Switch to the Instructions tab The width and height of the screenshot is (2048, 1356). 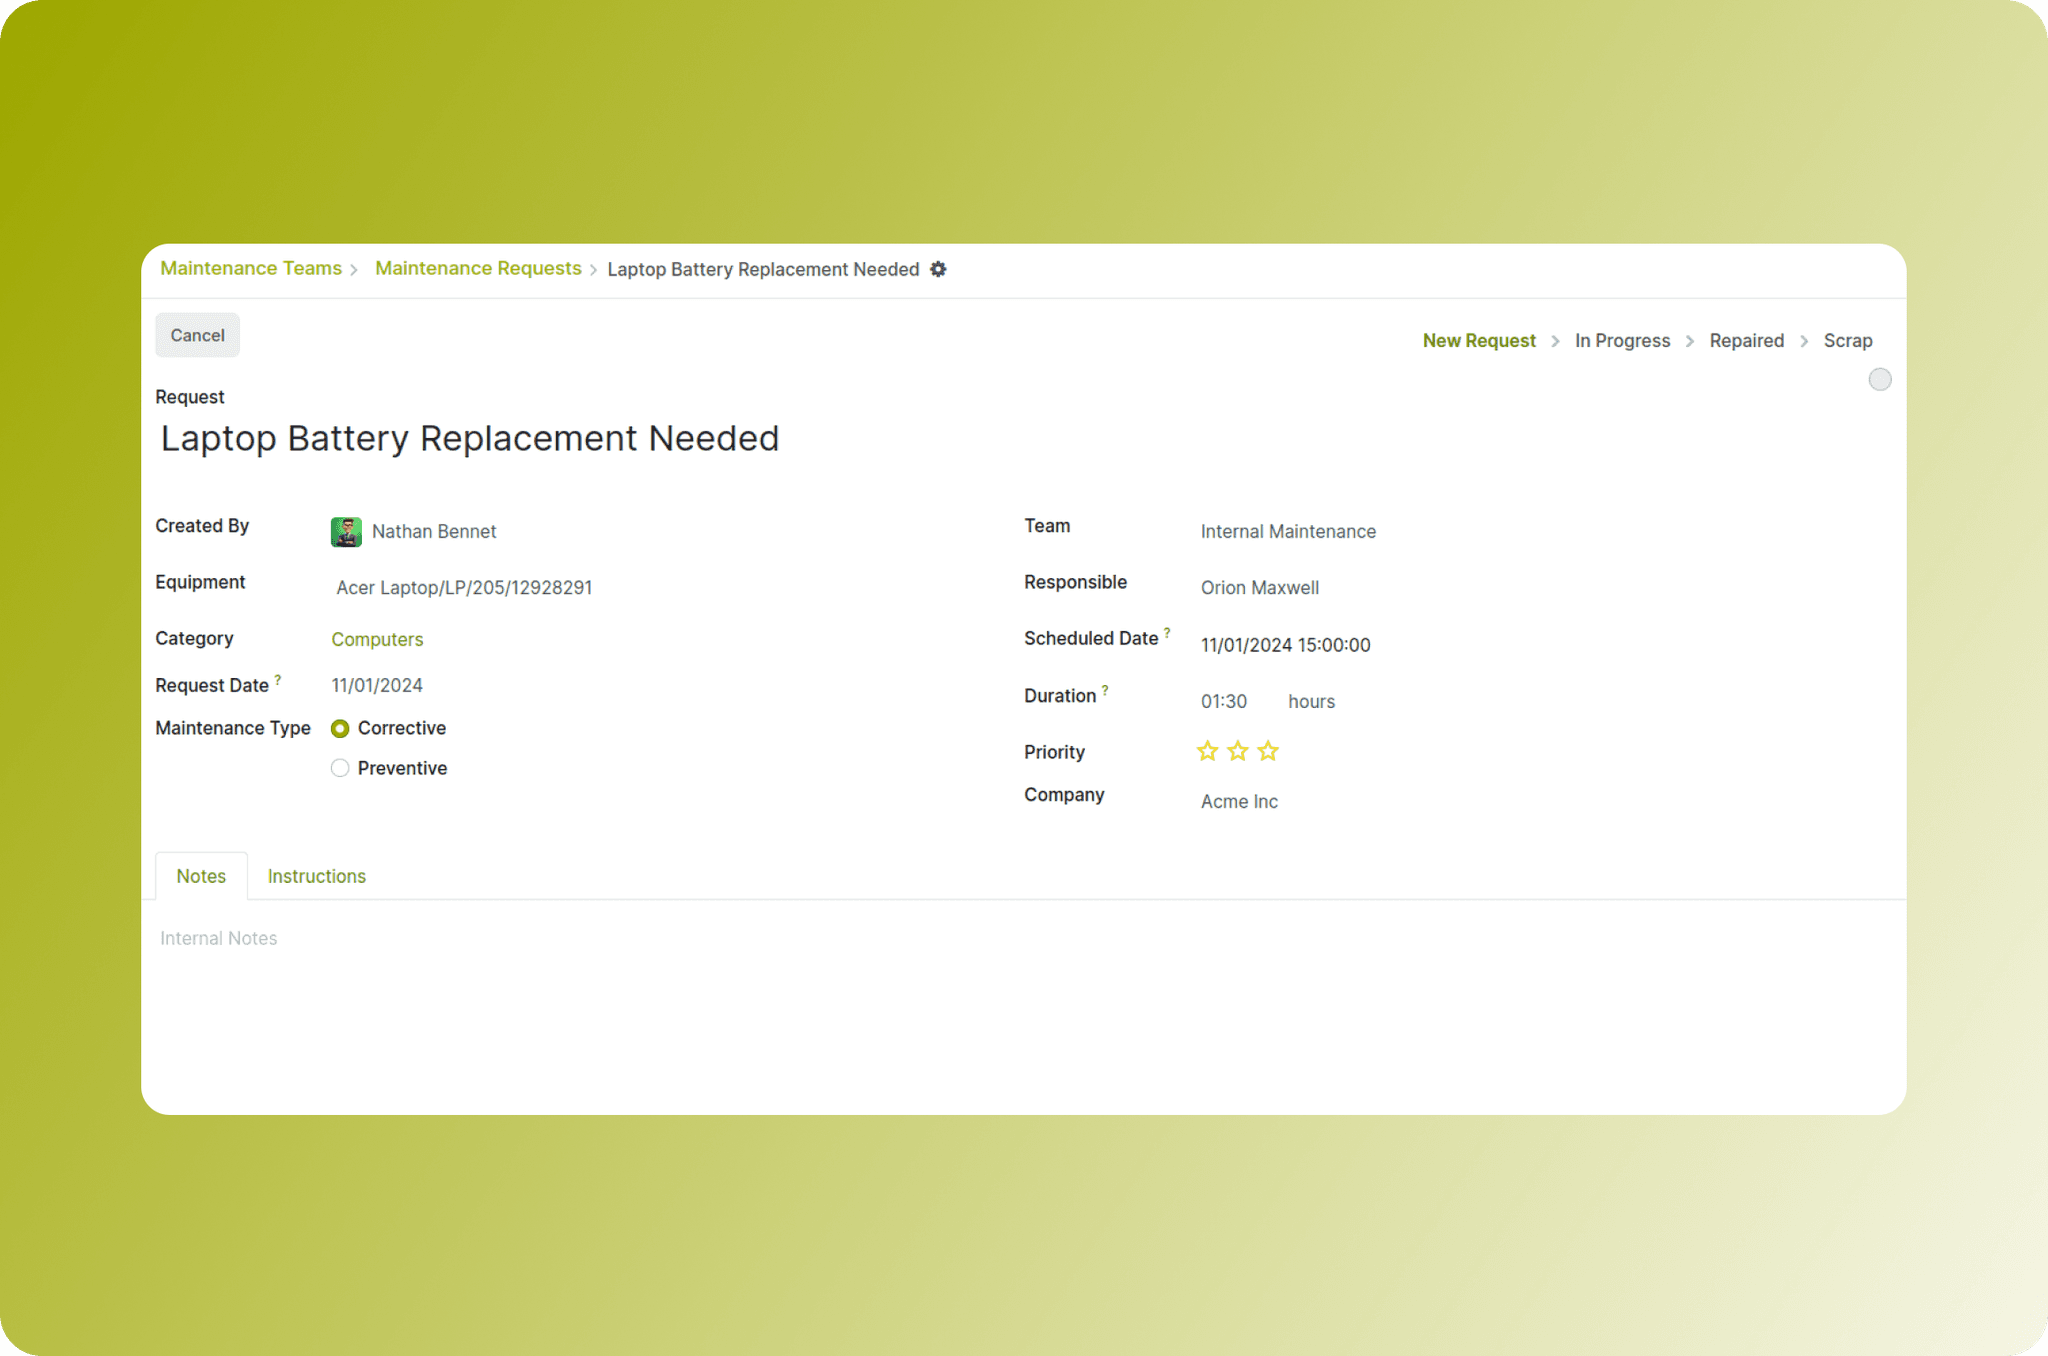(317, 876)
